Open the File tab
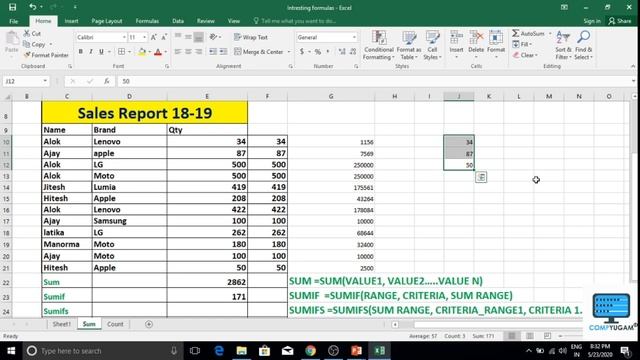The height and width of the screenshot is (360, 640). (13, 21)
